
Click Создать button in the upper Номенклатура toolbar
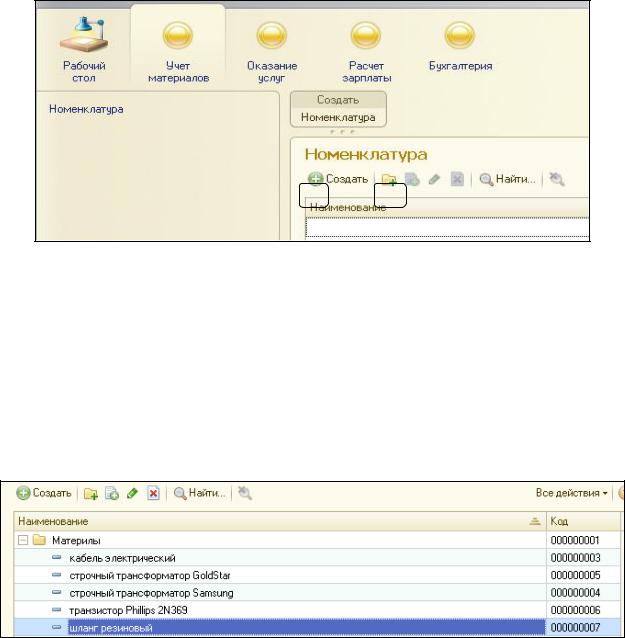coord(337,179)
